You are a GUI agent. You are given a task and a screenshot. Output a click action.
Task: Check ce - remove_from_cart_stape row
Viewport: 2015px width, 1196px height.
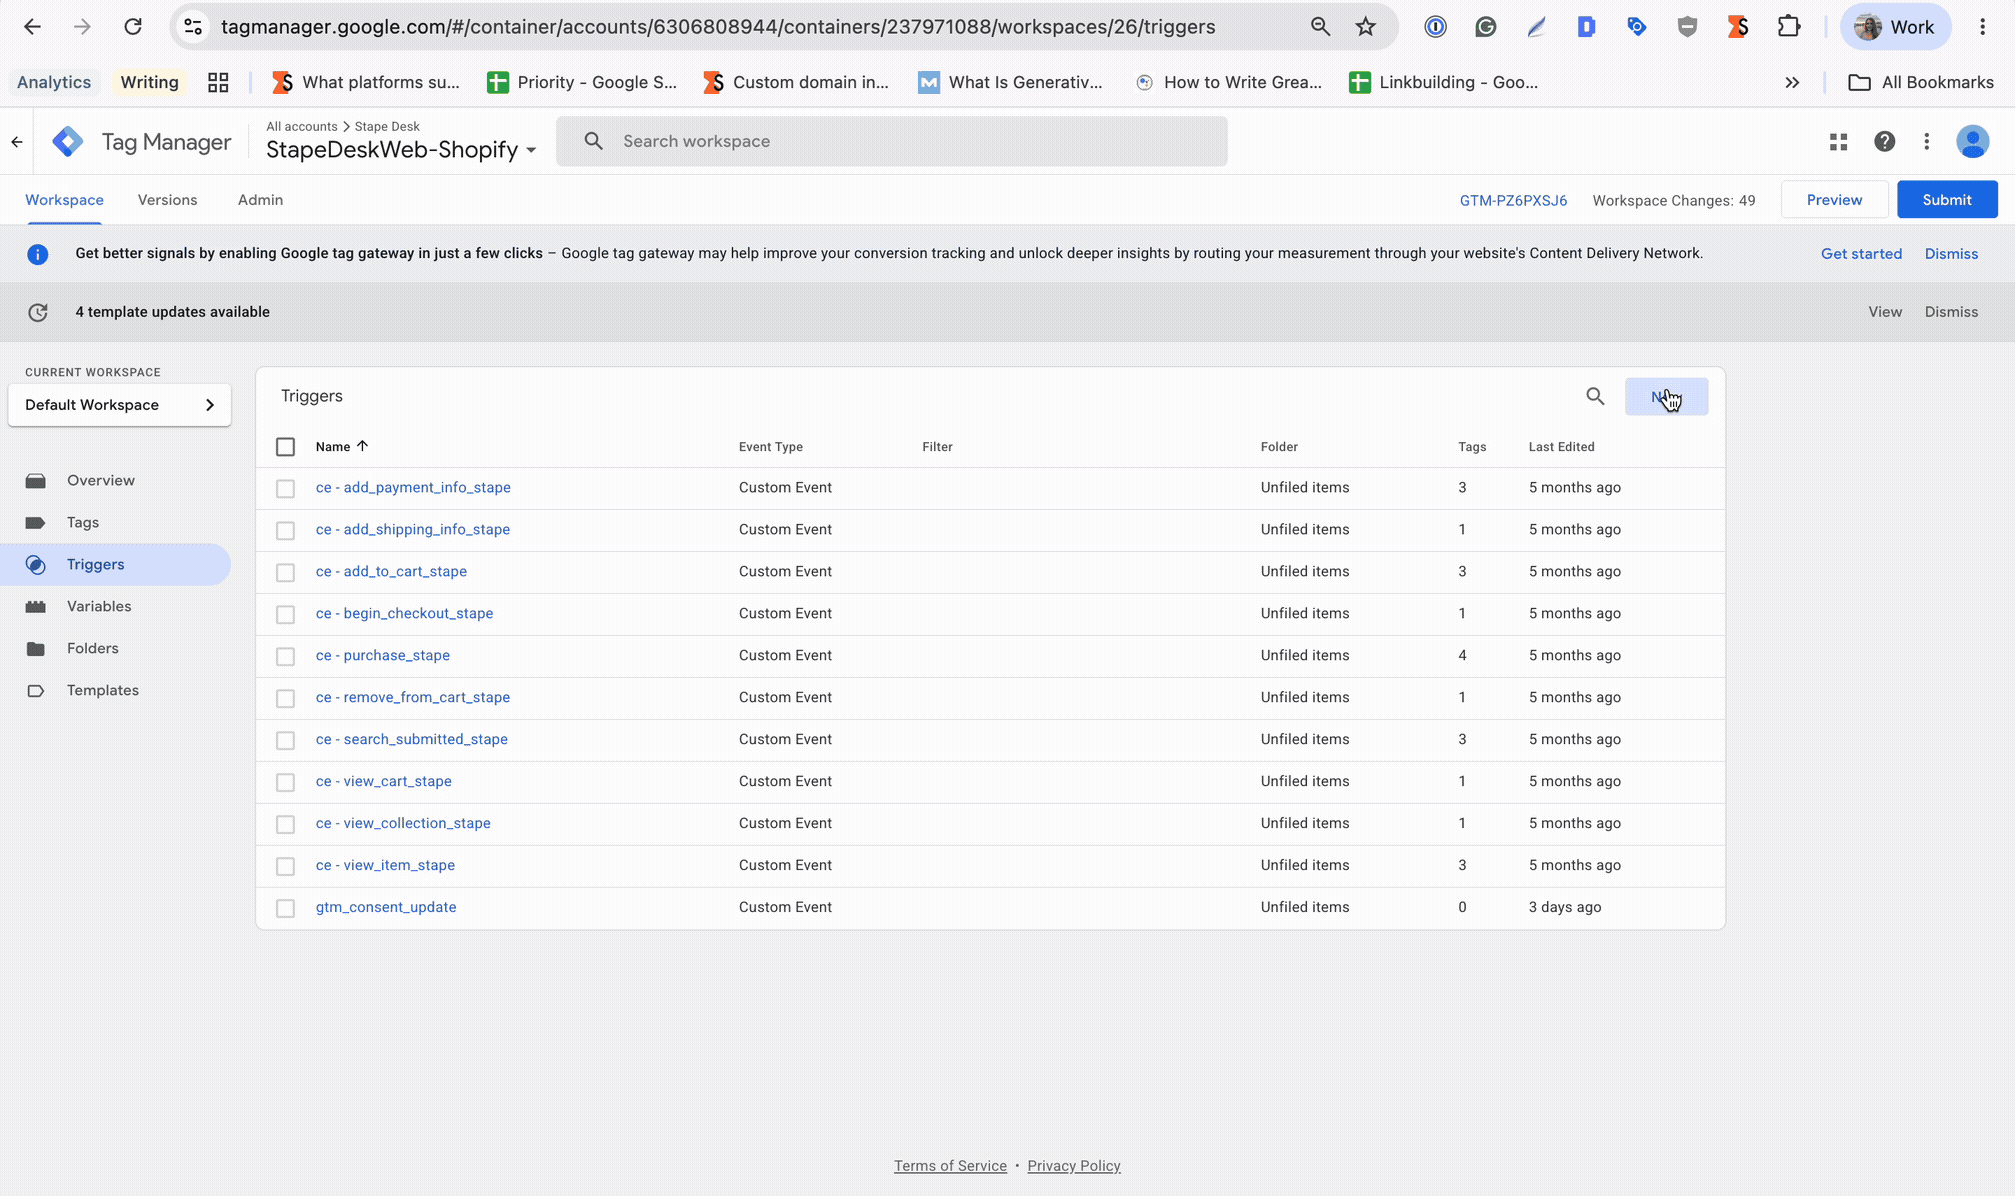pos(286,699)
